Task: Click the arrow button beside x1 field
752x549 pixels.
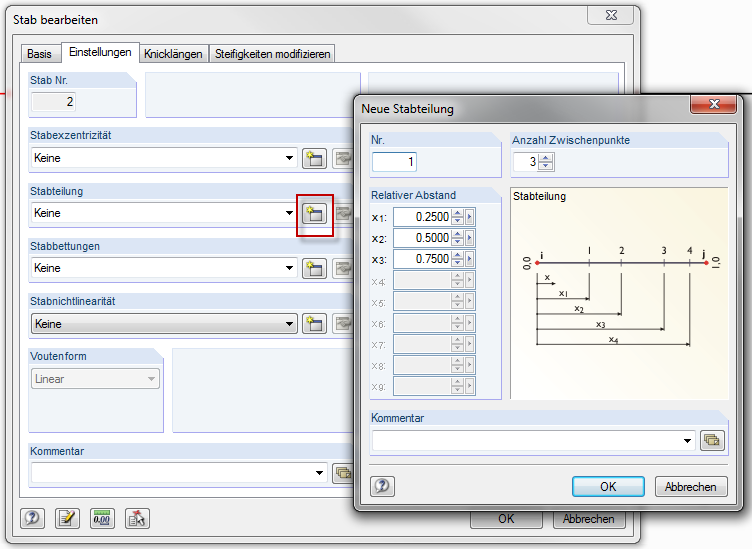Action: (x=470, y=217)
